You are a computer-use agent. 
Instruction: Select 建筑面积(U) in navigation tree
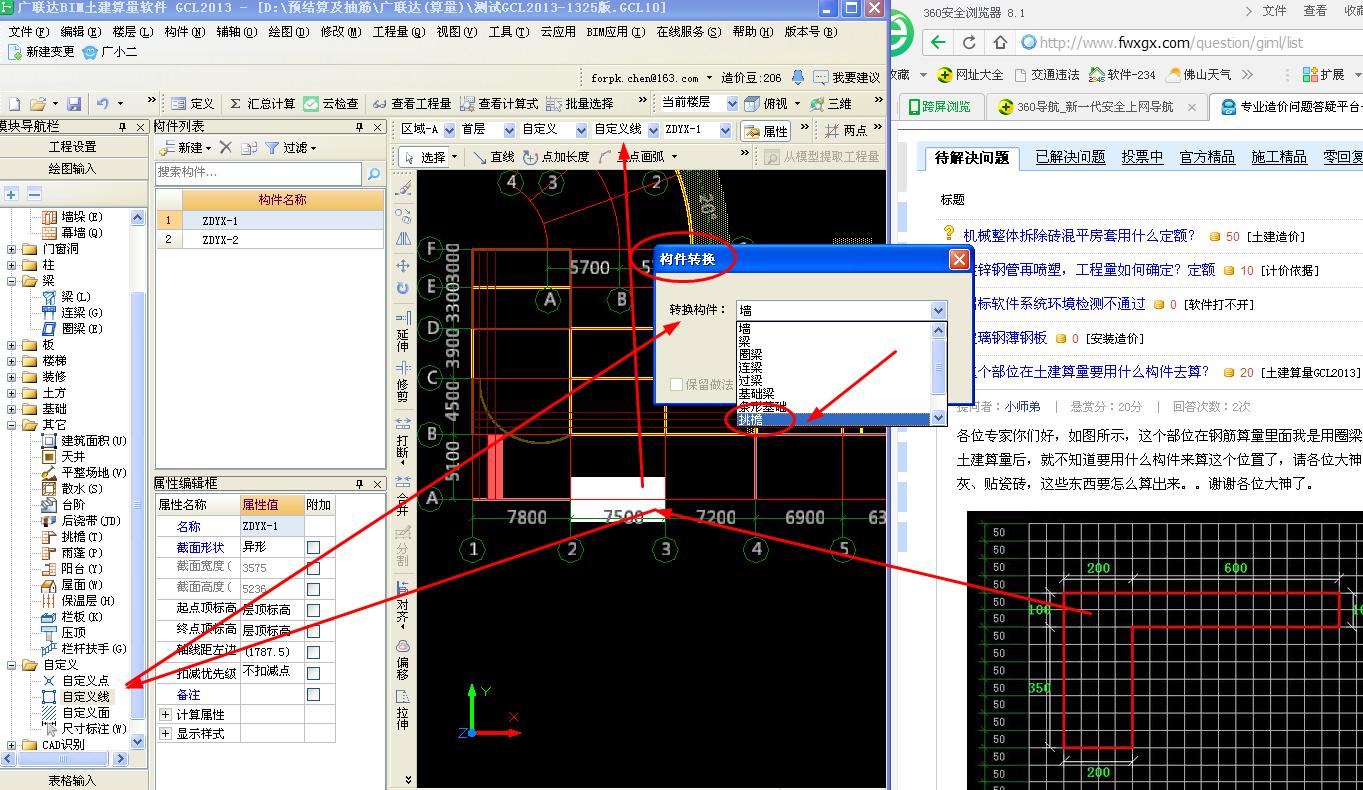(x=83, y=441)
